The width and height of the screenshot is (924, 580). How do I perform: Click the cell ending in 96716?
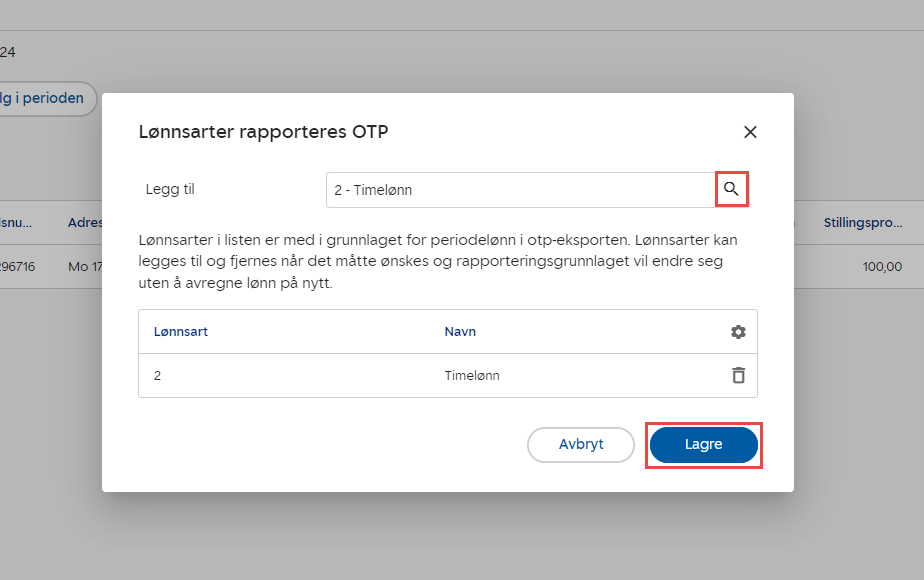20,267
